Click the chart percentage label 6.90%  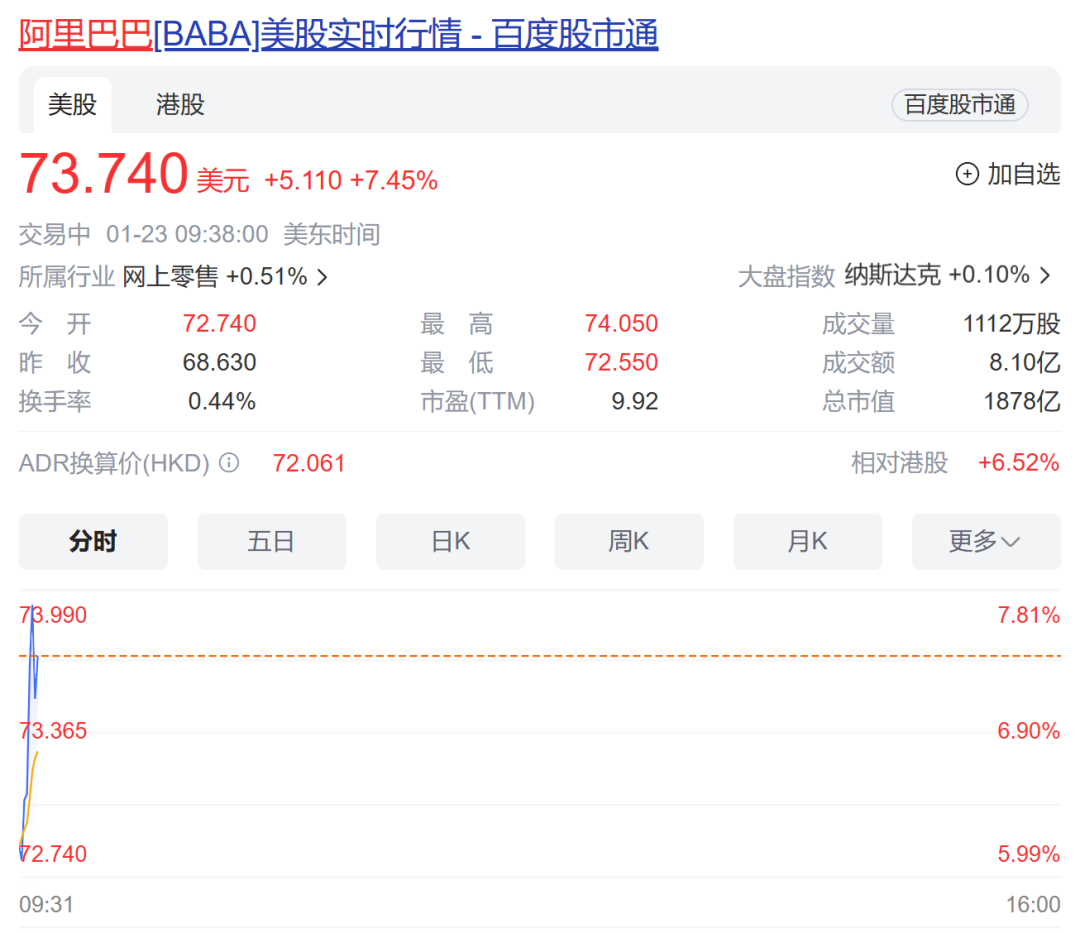[x=1029, y=731]
